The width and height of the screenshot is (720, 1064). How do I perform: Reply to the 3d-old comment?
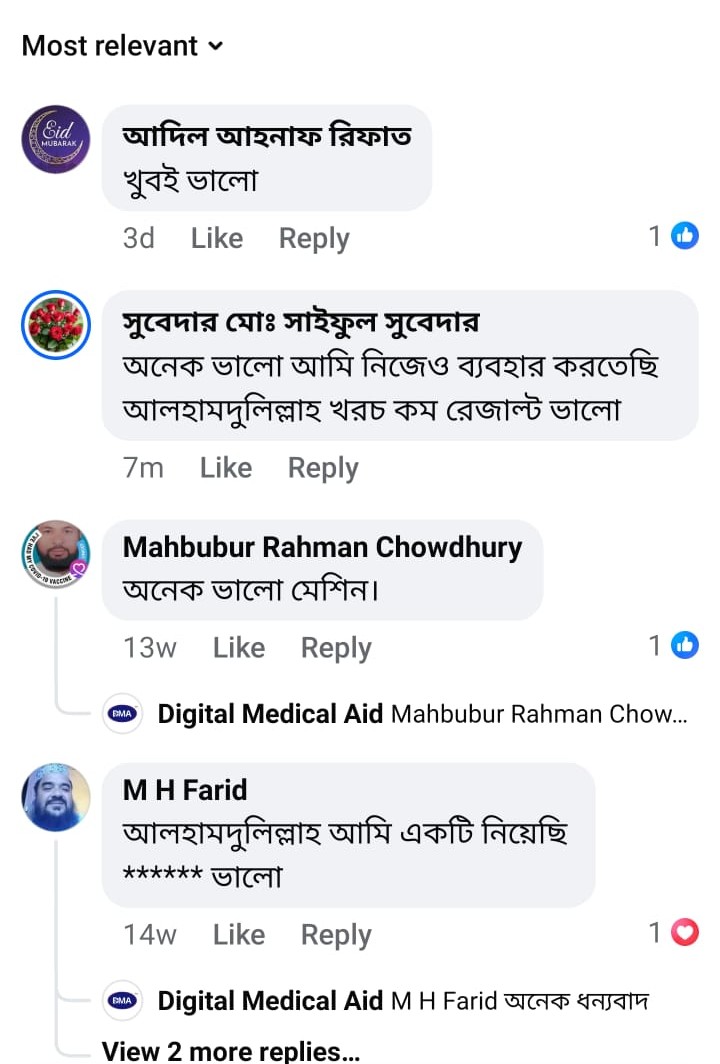click(x=314, y=238)
